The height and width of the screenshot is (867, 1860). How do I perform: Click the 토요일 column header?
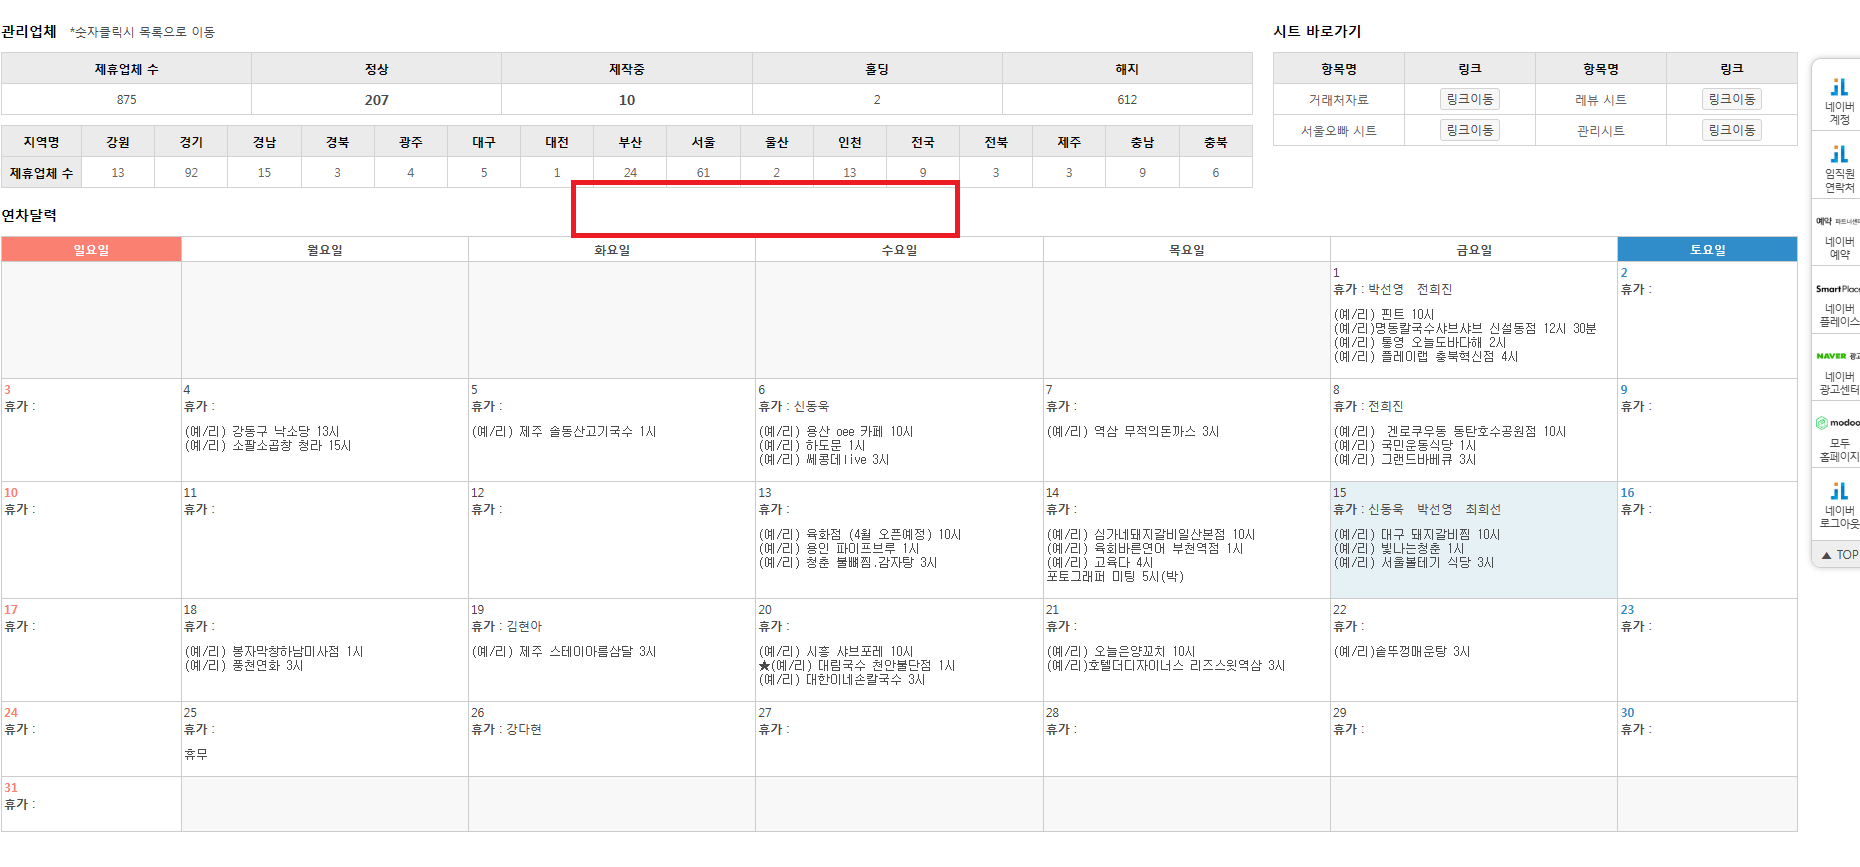[1706, 250]
